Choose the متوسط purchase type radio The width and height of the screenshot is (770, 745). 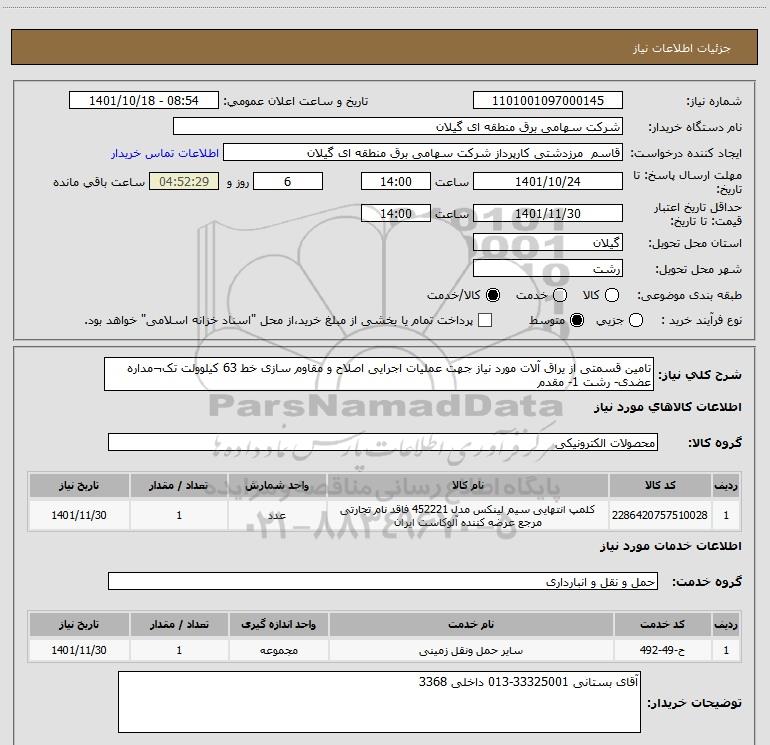pyautogui.click(x=577, y=320)
